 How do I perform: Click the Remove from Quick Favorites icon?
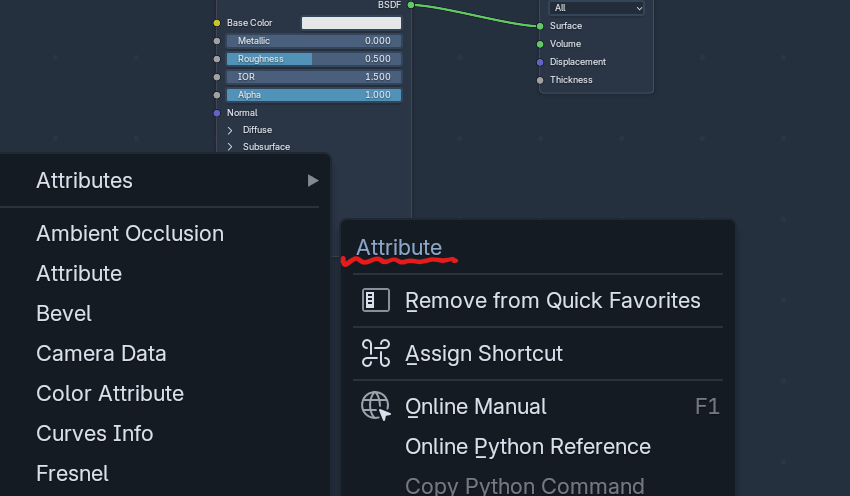pos(376,300)
